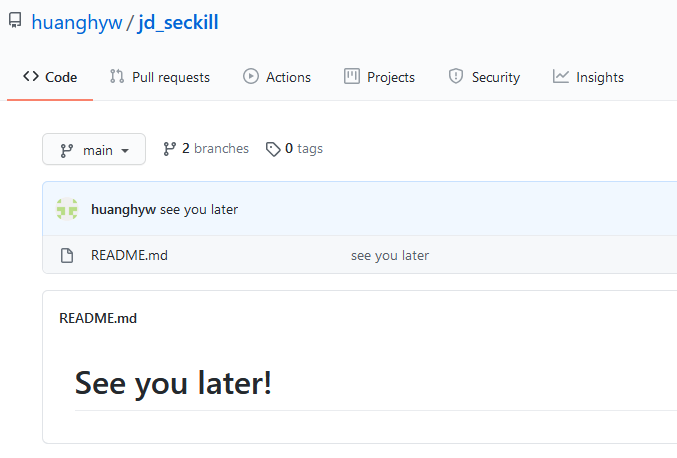Click the Insights graph icon
The height and width of the screenshot is (458, 677).
561,77
